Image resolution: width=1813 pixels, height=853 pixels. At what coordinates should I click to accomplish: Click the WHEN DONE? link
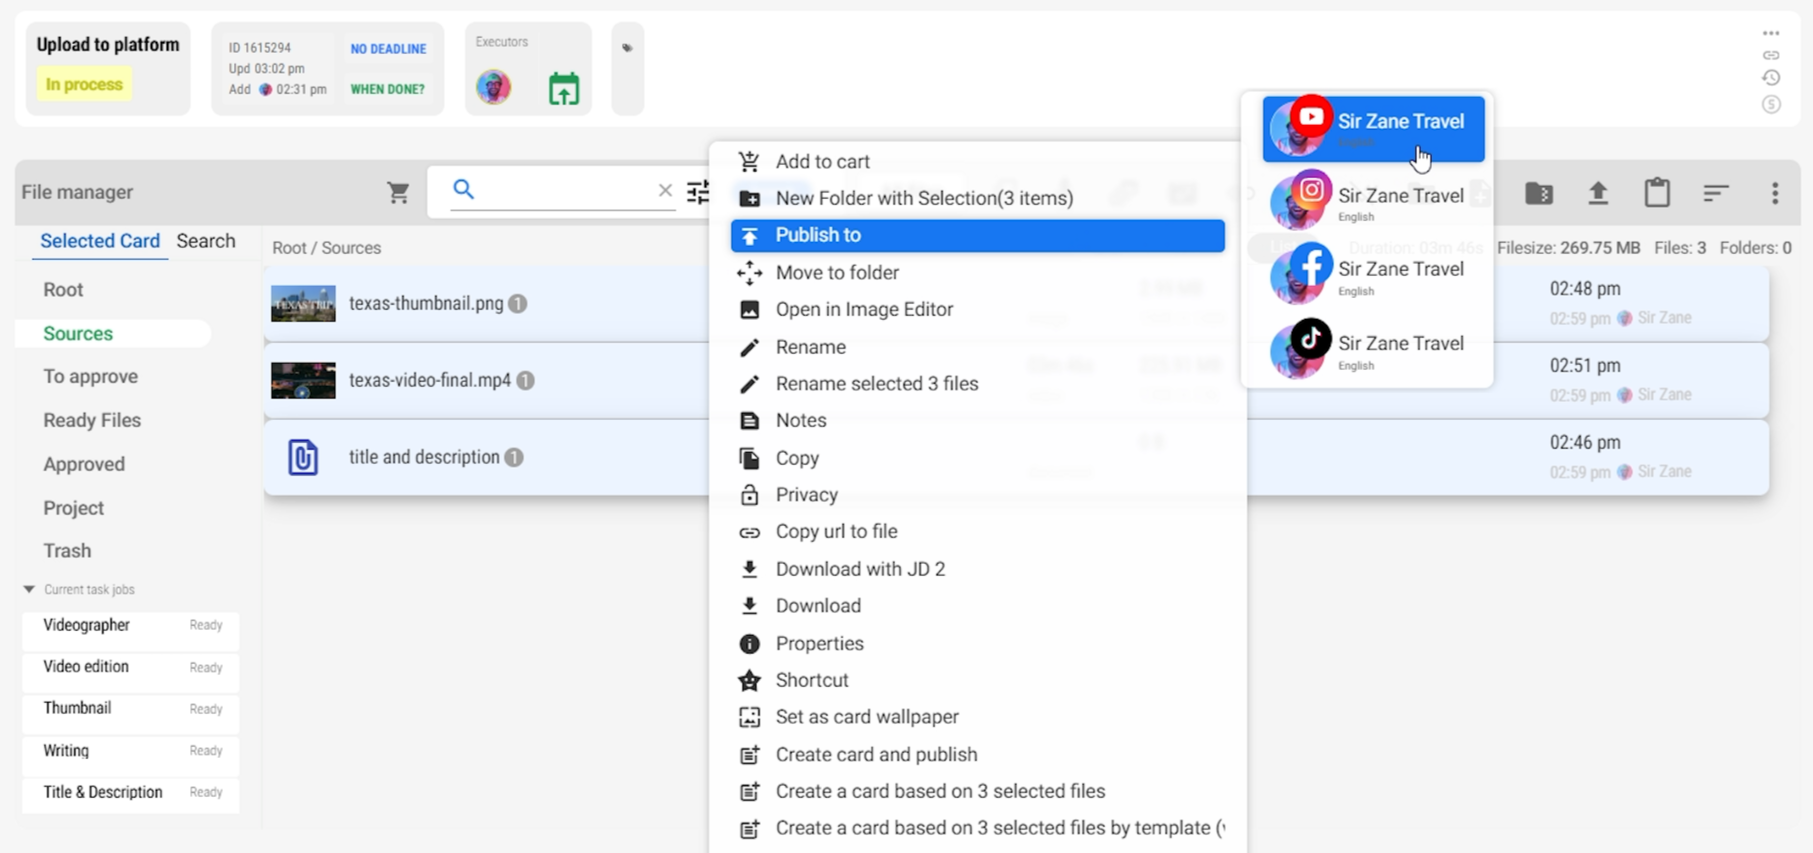click(387, 89)
